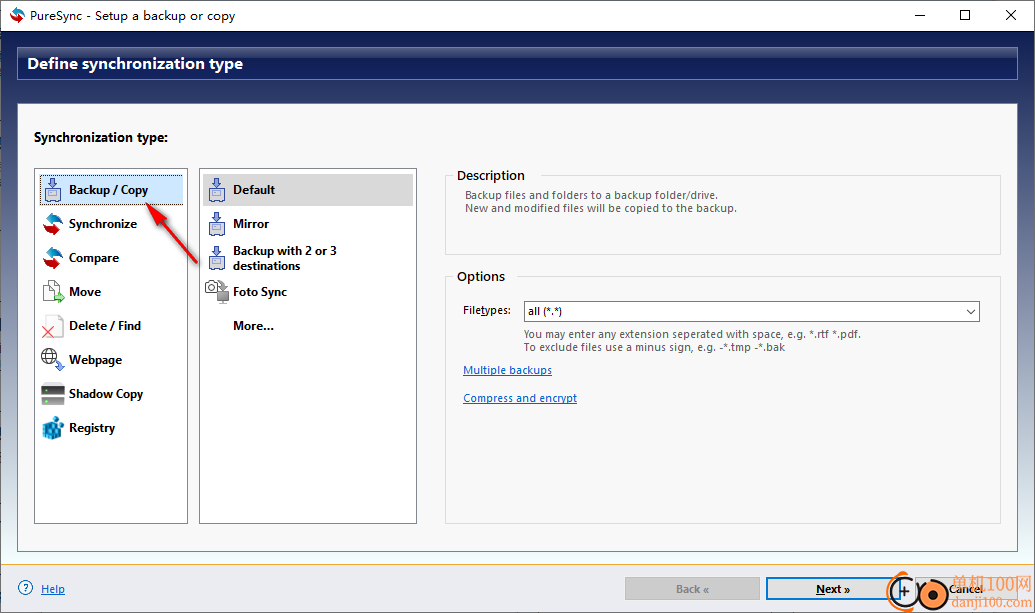1035x613 pixels.
Task: Click the Shadow Copy drive icon
Action: 53,394
